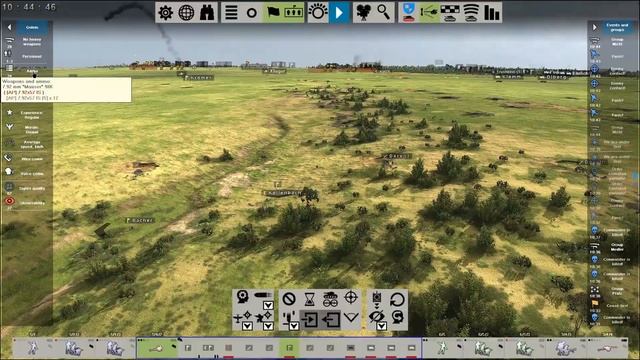Click the Personnel row in left panel

[x=27, y=56]
